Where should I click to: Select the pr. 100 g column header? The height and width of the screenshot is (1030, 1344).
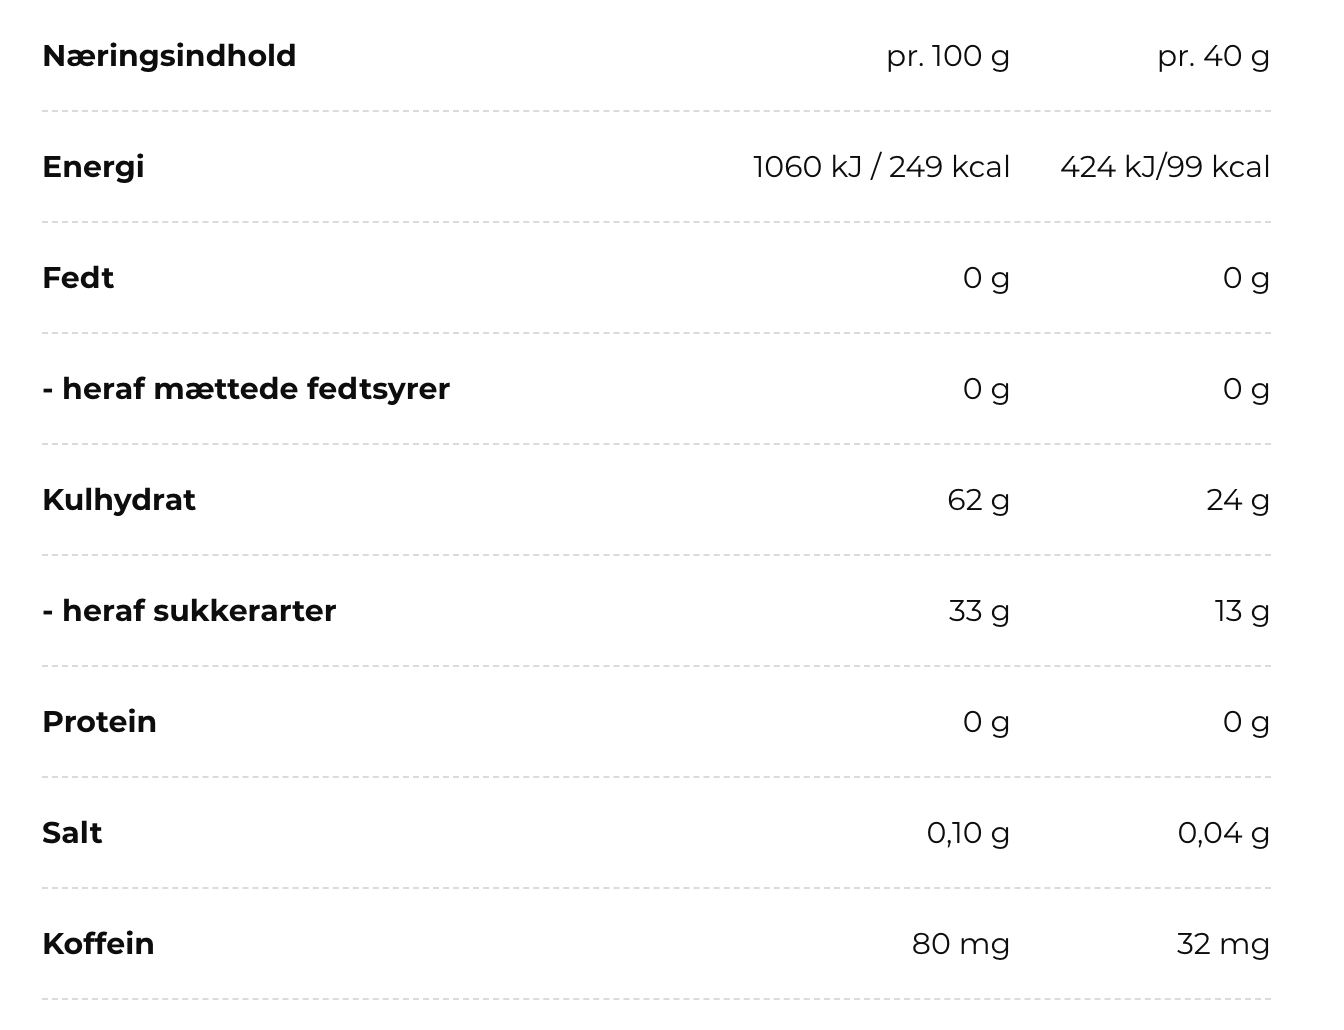click(x=948, y=57)
